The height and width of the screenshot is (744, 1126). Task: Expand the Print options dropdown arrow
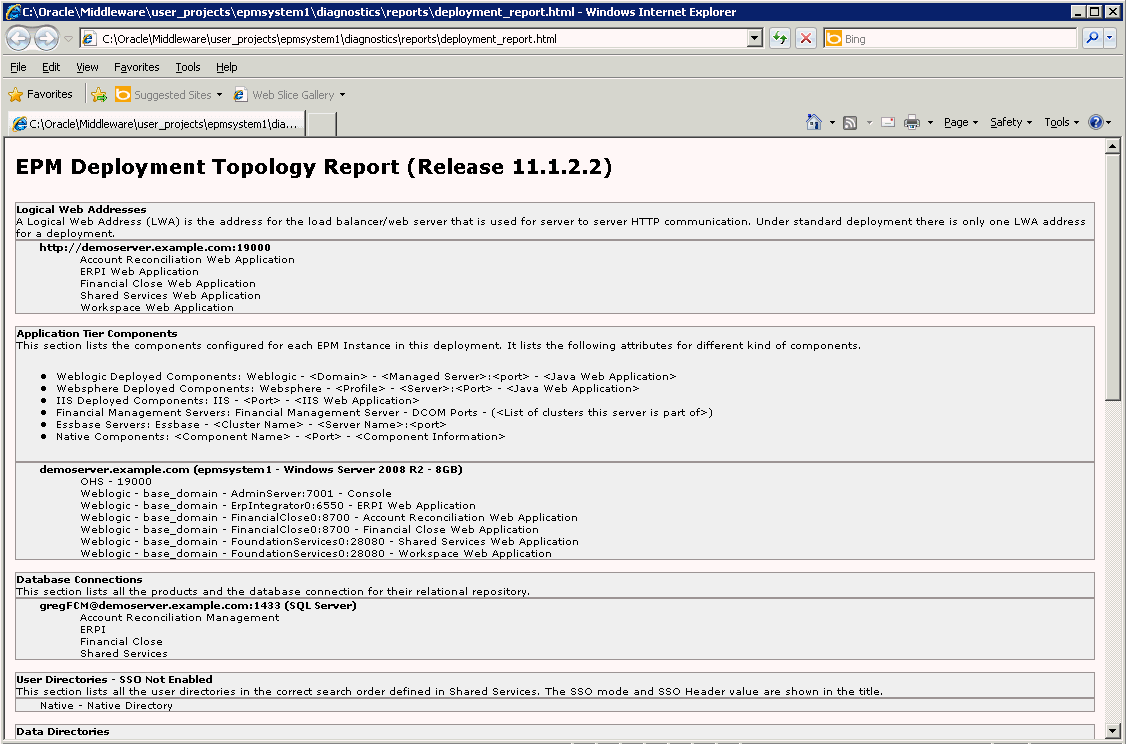point(930,123)
